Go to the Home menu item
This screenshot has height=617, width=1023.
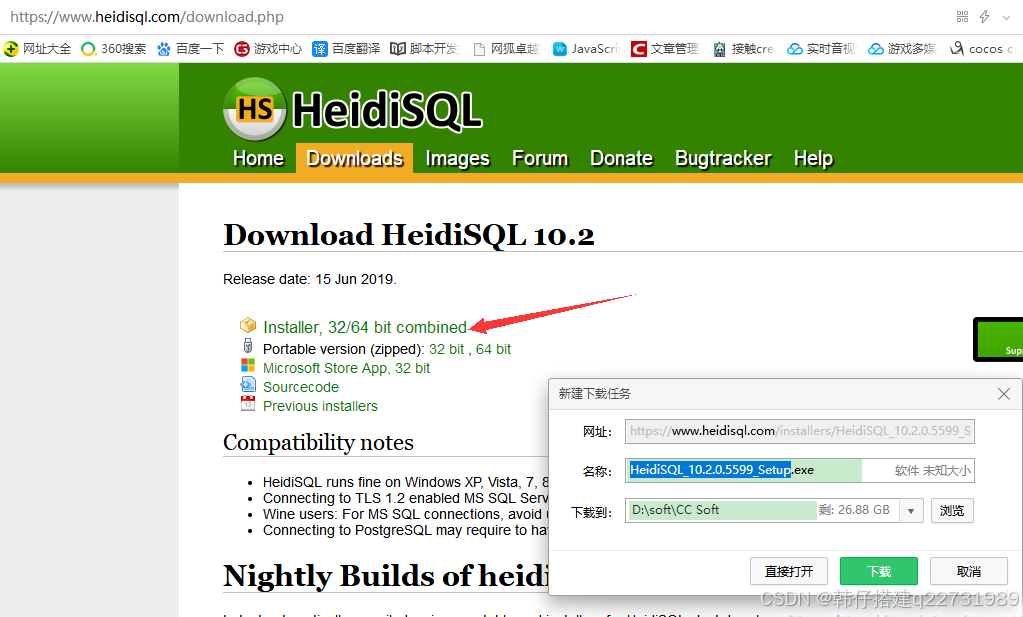(258, 158)
